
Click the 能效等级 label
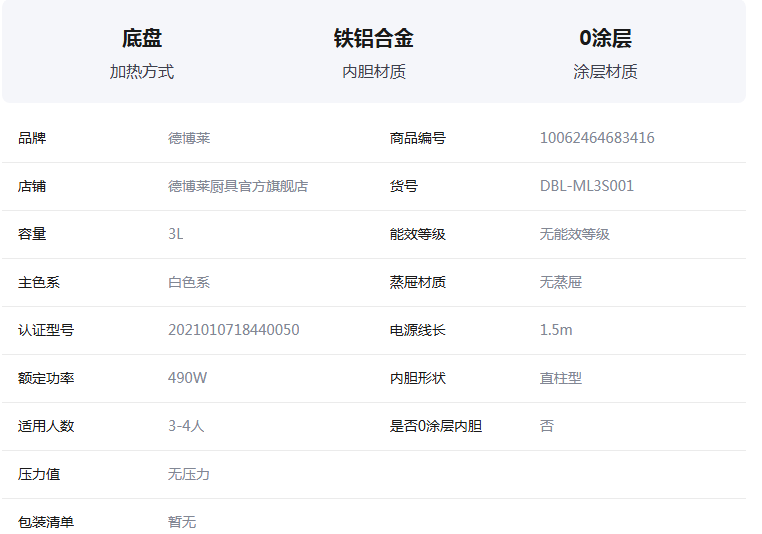click(417, 234)
